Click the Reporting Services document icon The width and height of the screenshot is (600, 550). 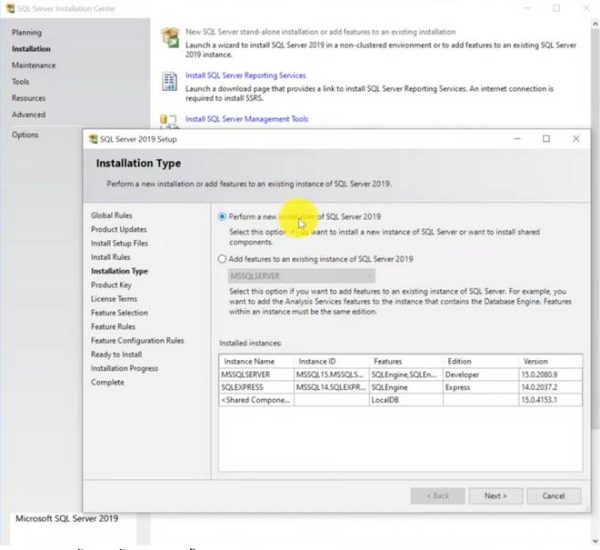[169, 81]
